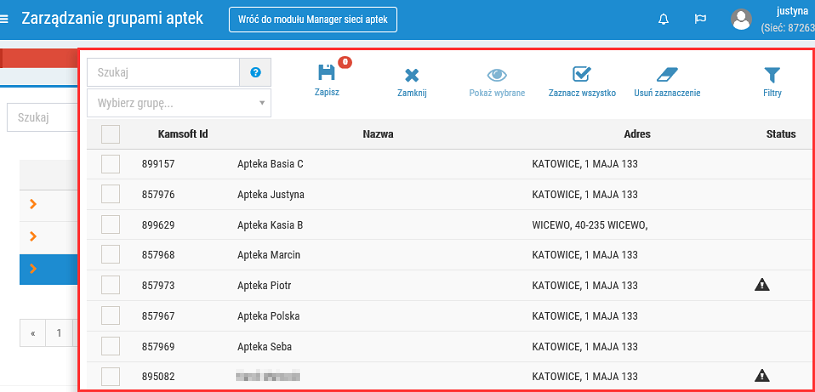Click the Usuń zaznaczenie eraser icon

667,75
